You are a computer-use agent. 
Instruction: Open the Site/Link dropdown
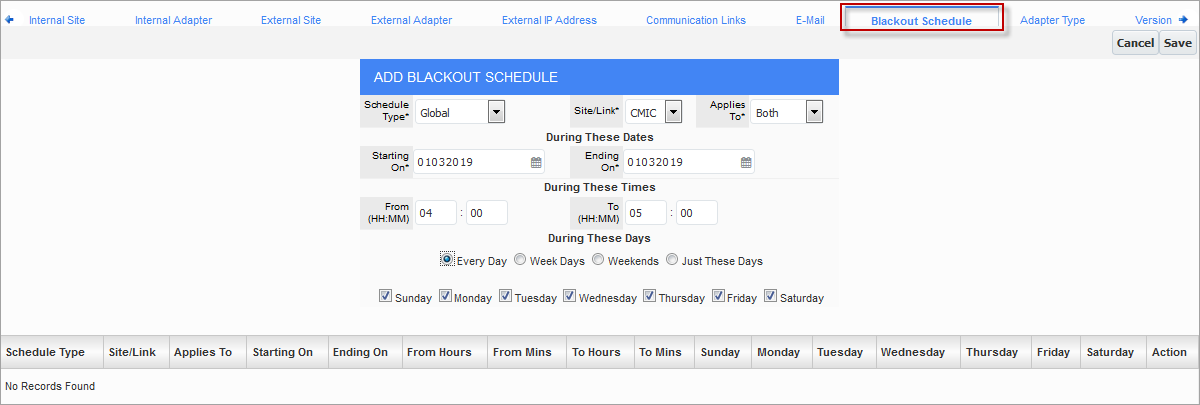[673, 112]
